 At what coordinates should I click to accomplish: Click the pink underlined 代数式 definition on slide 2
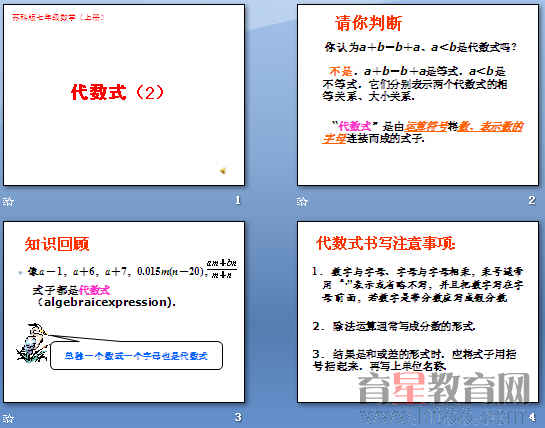[x=355, y=126]
